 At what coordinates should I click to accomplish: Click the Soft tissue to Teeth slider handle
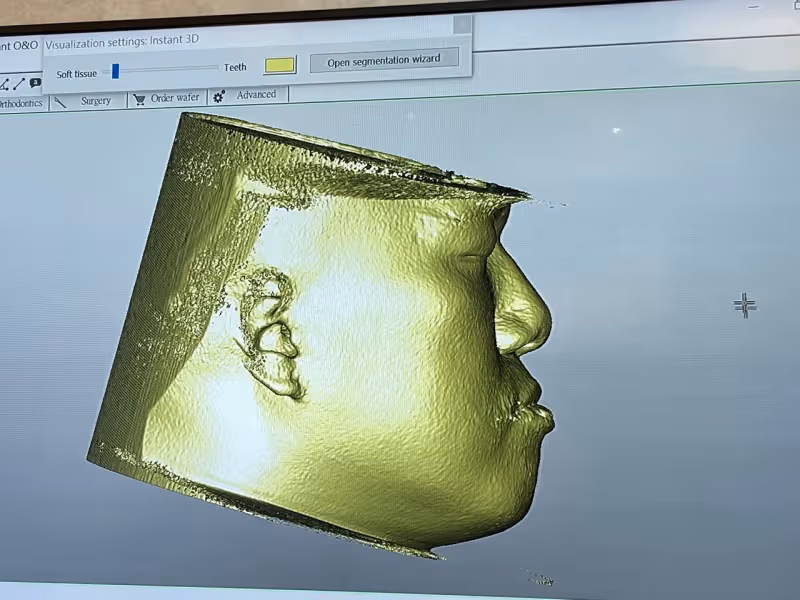(115, 71)
